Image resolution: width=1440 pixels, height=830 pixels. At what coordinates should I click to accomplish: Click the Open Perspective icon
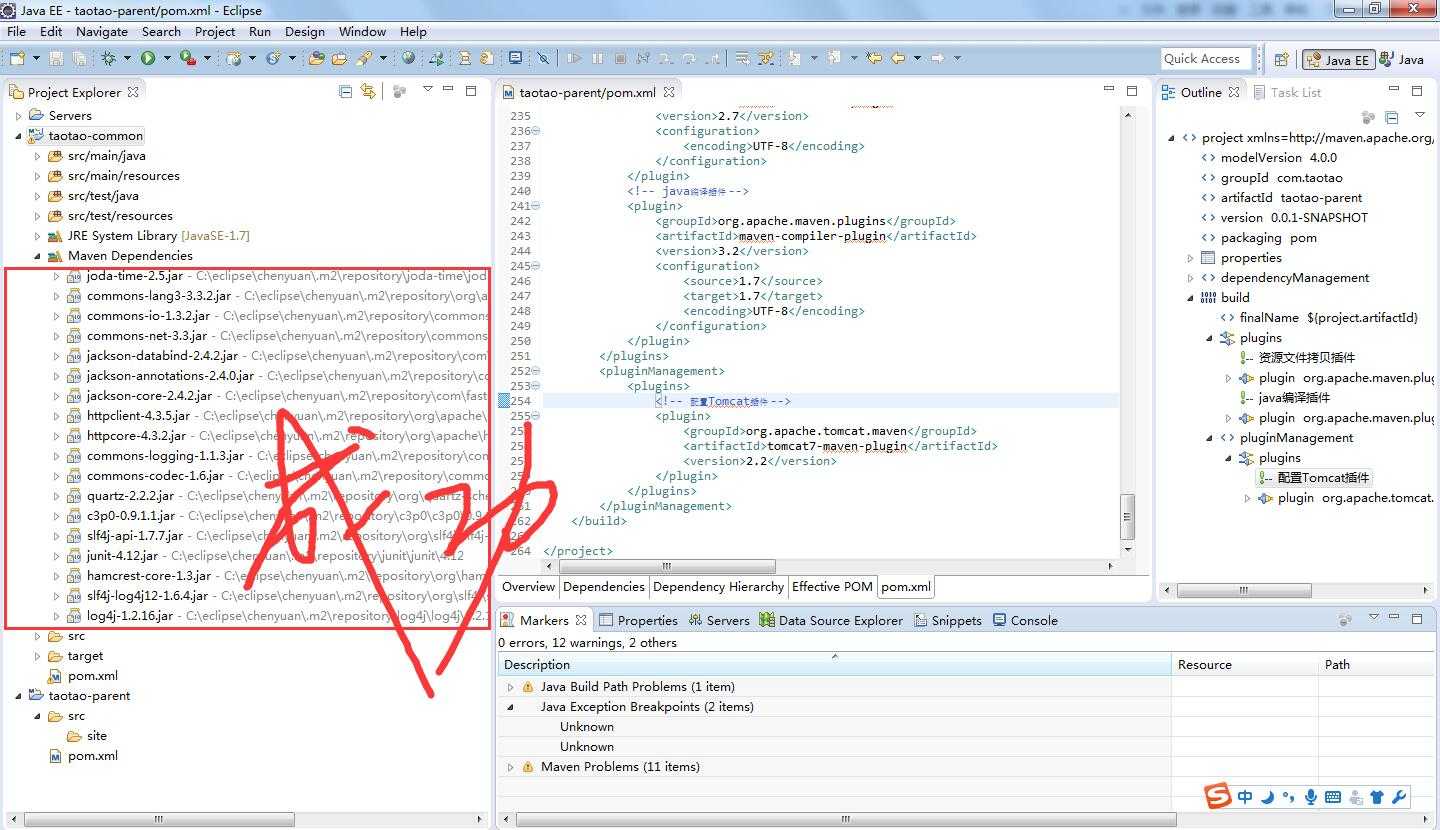click(1280, 59)
